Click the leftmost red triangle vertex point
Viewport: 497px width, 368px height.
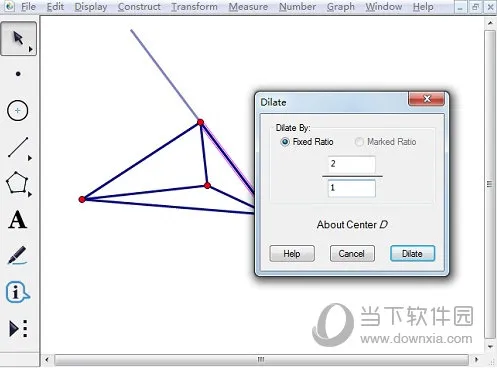[82, 199]
